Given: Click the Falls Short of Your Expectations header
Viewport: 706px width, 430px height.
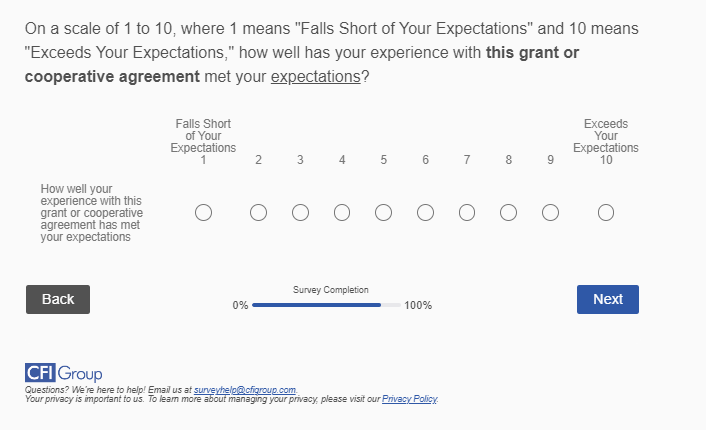Looking at the screenshot, I should point(203,136).
